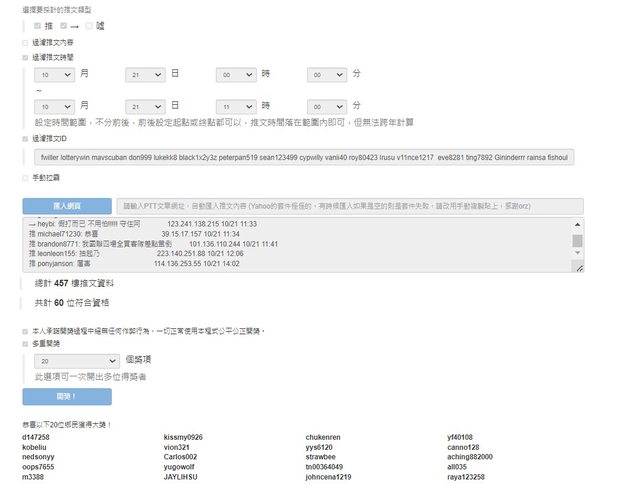Uncheck the 過濾推文時間 checkbox
The width and height of the screenshot is (640, 486).
point(25,58)
